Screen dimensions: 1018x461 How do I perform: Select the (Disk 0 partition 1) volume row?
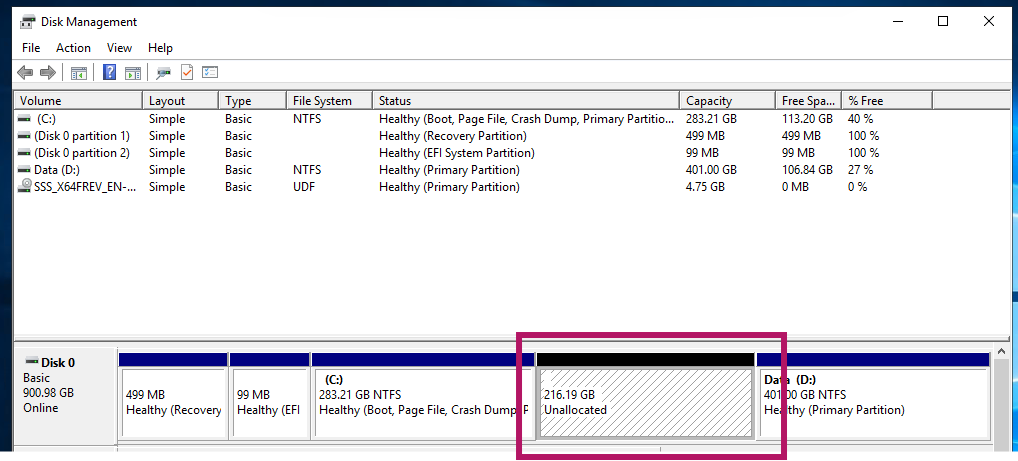click(x=82, y=136)
